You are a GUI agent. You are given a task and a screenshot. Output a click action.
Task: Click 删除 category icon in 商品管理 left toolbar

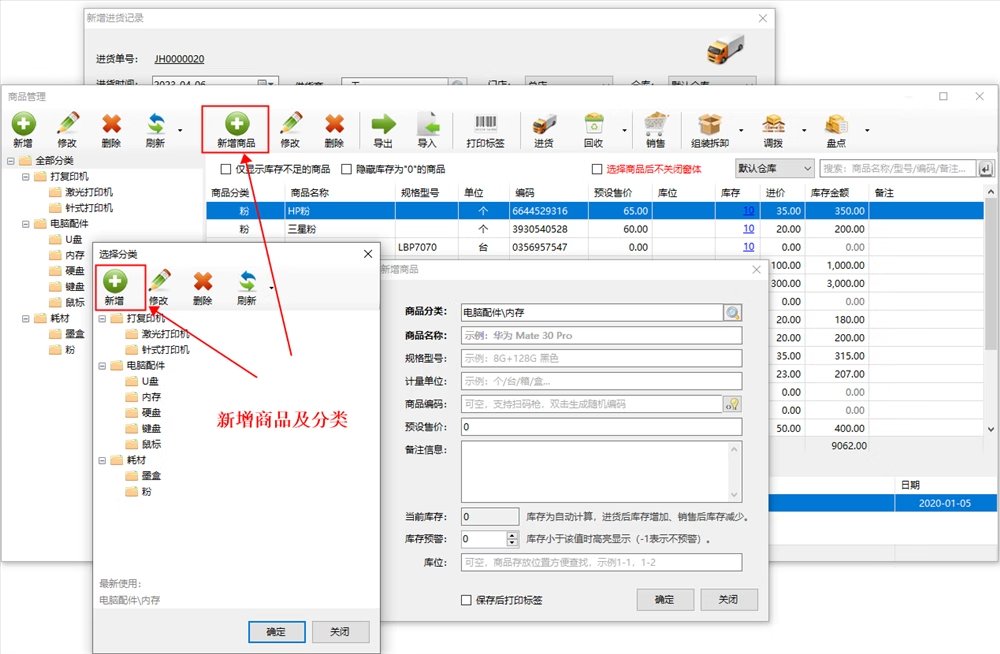click(112, 123)
